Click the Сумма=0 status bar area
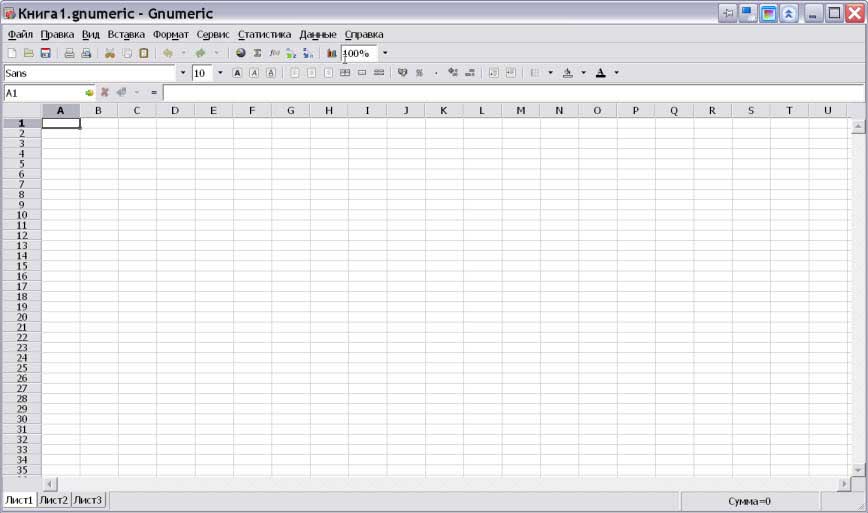The image size is (868, 513). click(x=750, y=501)
